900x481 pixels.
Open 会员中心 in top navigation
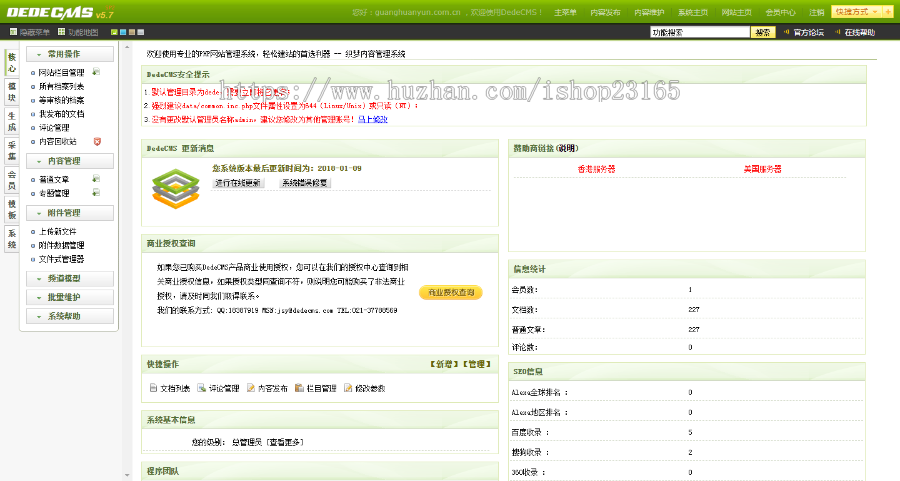tap(780, 13)
